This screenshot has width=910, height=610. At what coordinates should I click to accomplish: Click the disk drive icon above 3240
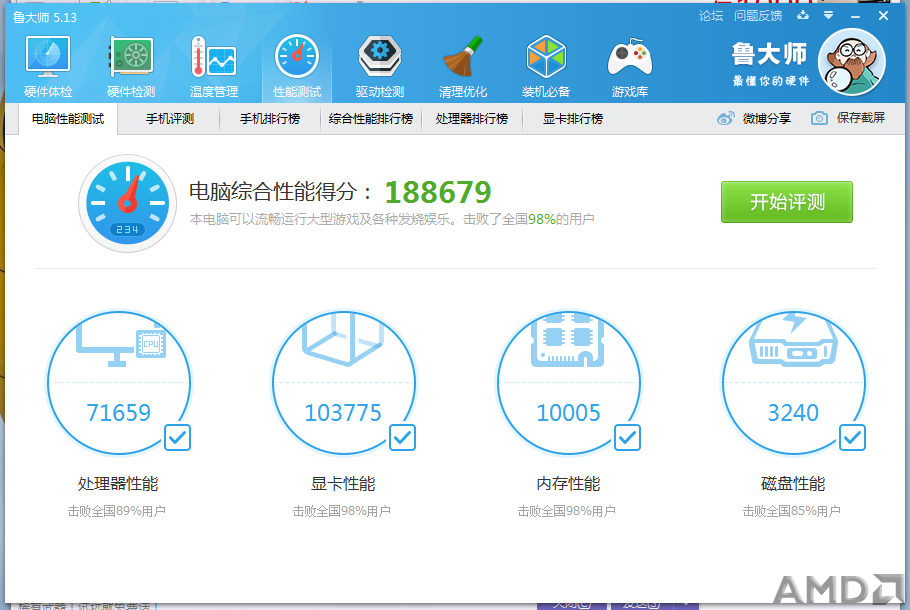pyautogui.click(x=793, y=340)
